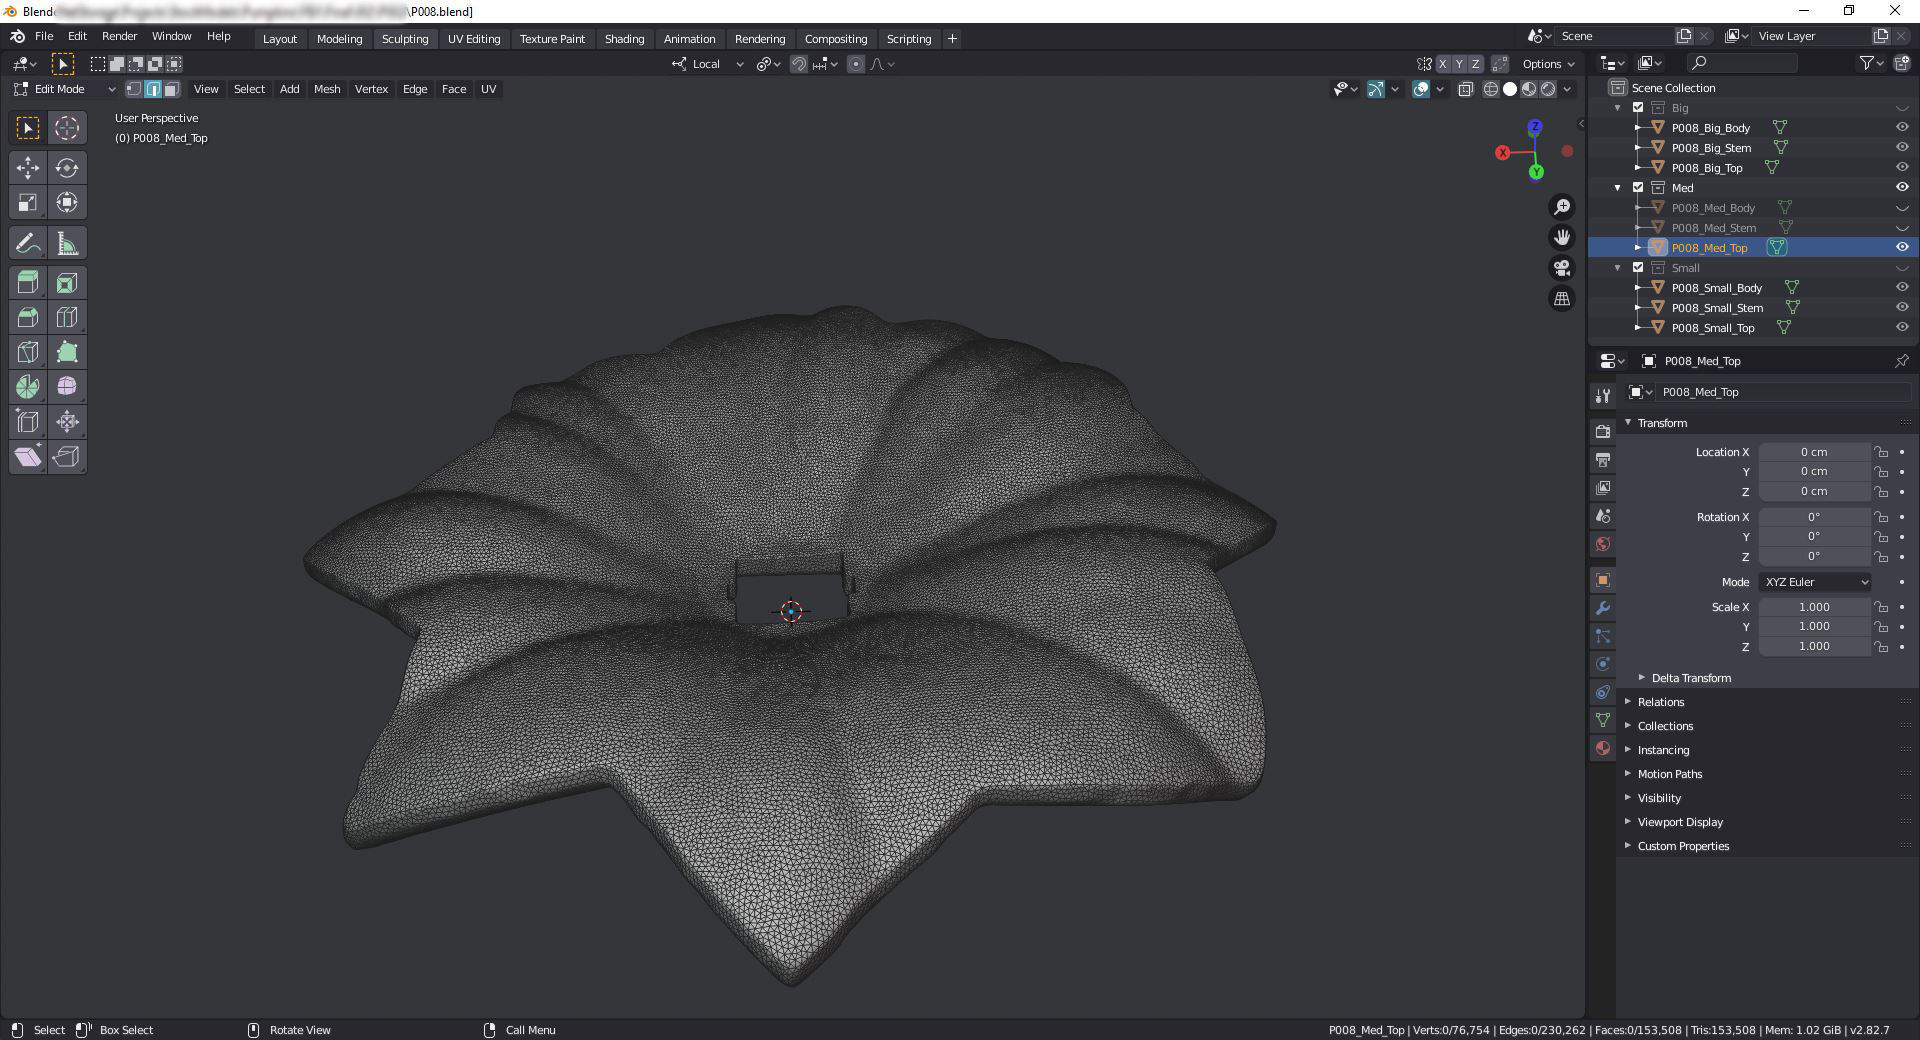
Task: Pick the Knife tool
Action: (x=28, y=353)
